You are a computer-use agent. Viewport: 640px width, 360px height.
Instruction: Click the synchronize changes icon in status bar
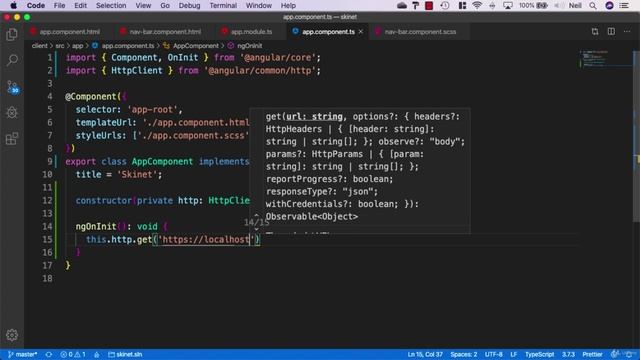[x=49, y=354]
